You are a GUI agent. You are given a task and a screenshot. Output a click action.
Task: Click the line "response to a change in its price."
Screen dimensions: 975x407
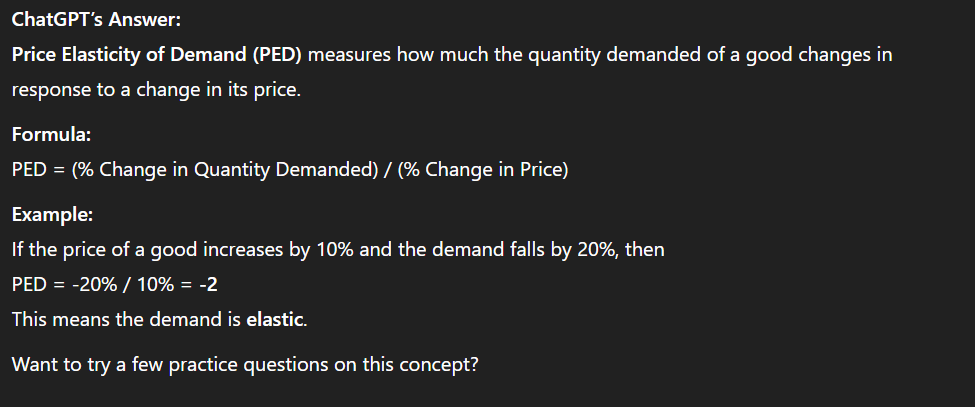click(155, 89)
